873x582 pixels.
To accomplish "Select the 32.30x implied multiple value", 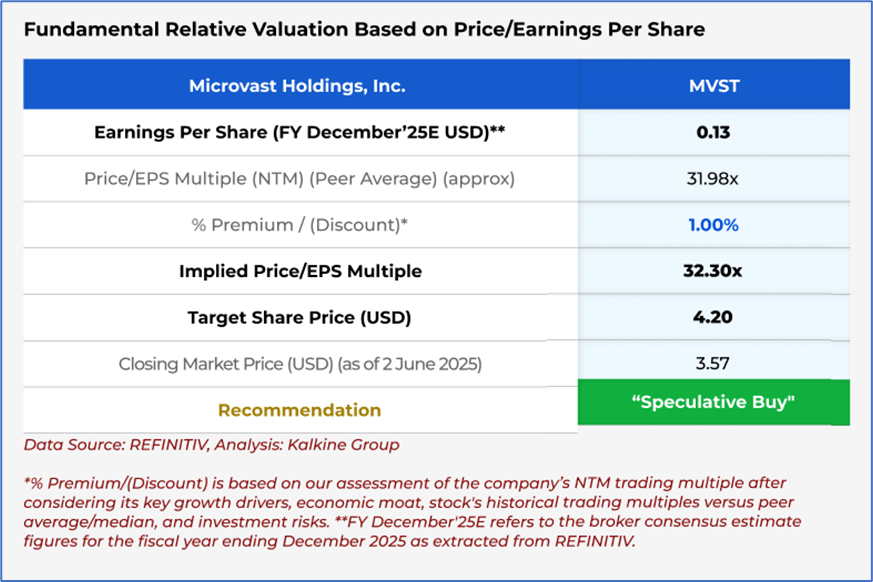I will pos(713,271).
